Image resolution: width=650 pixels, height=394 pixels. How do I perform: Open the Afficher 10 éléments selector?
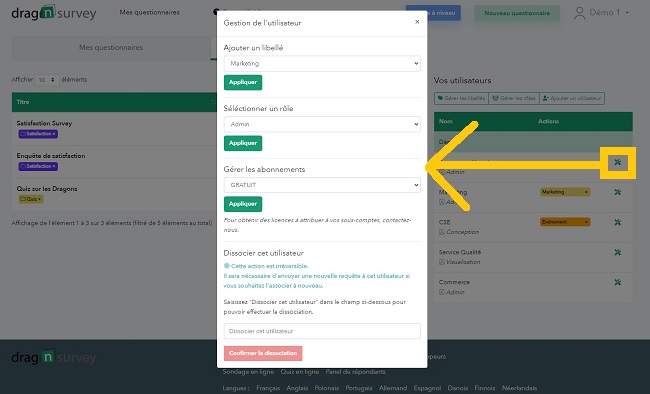(x=46, y=80)
